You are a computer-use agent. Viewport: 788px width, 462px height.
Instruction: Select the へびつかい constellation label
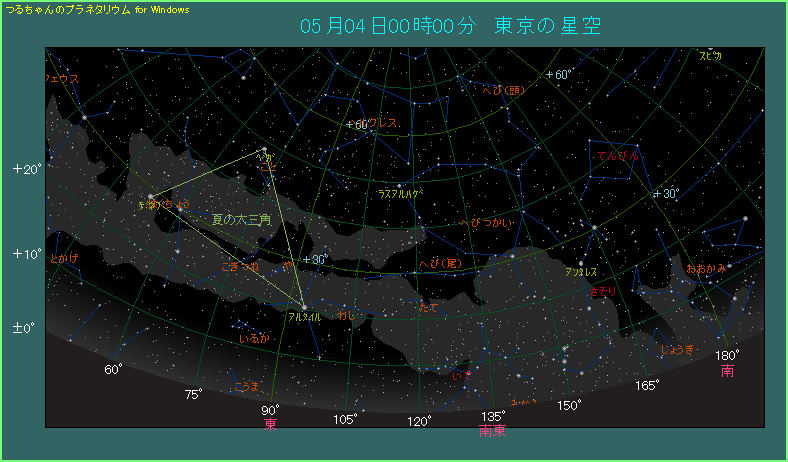point(486,223)
